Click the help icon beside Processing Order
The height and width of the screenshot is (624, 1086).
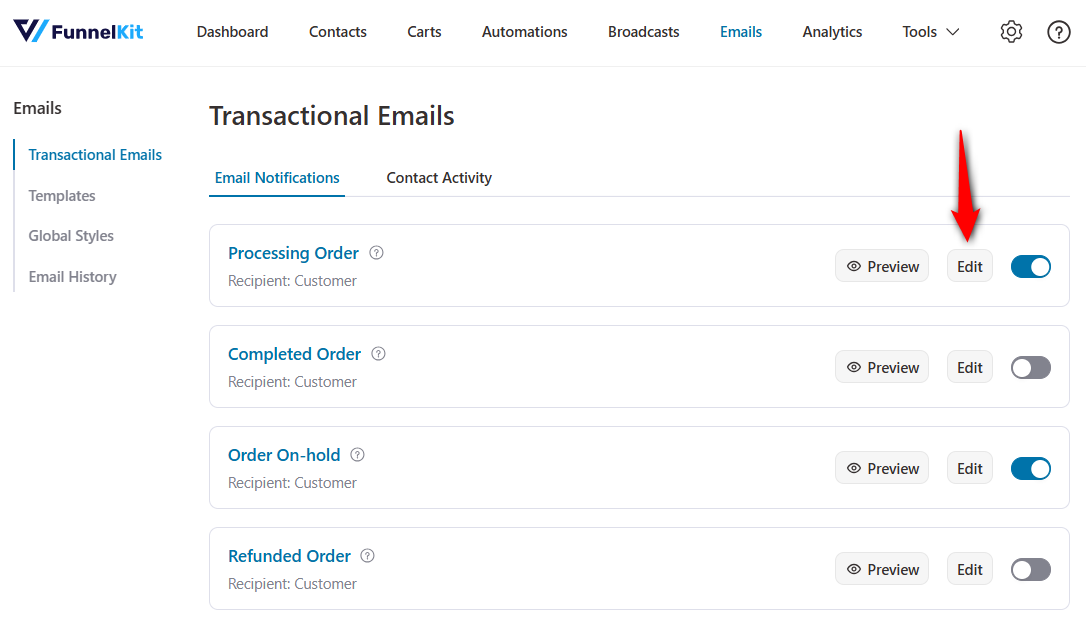click(x=376, y=253)
